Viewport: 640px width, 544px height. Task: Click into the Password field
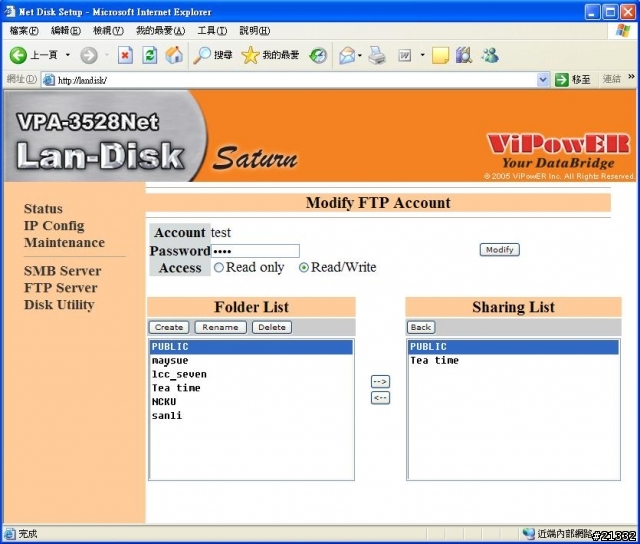255,251
